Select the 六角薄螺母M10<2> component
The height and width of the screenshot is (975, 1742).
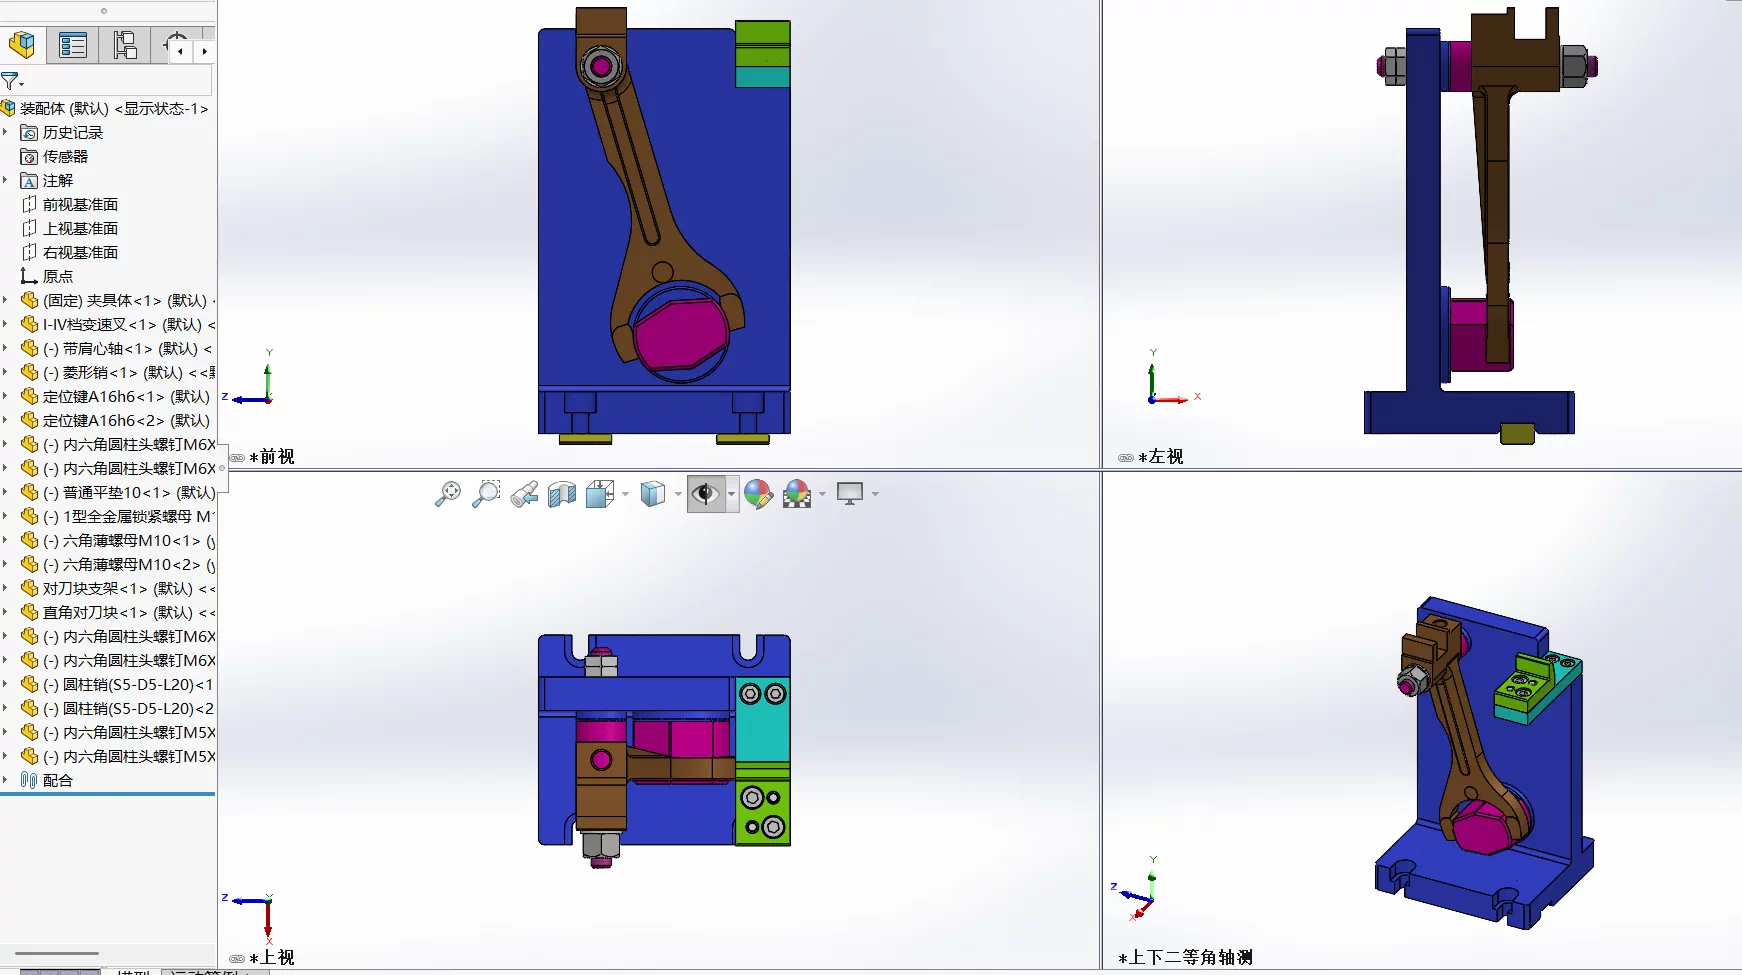coord(127,564)
